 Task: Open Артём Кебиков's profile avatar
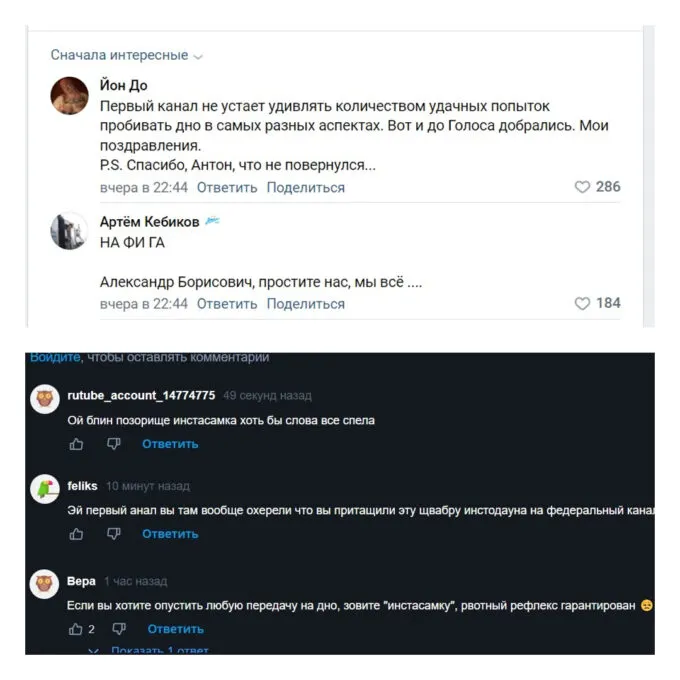[x=70, y=232]
